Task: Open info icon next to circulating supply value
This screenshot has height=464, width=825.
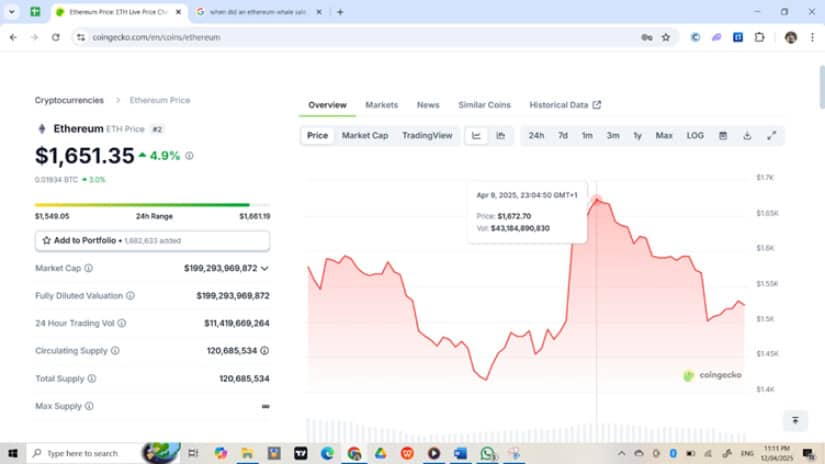Action: point(265,350)
